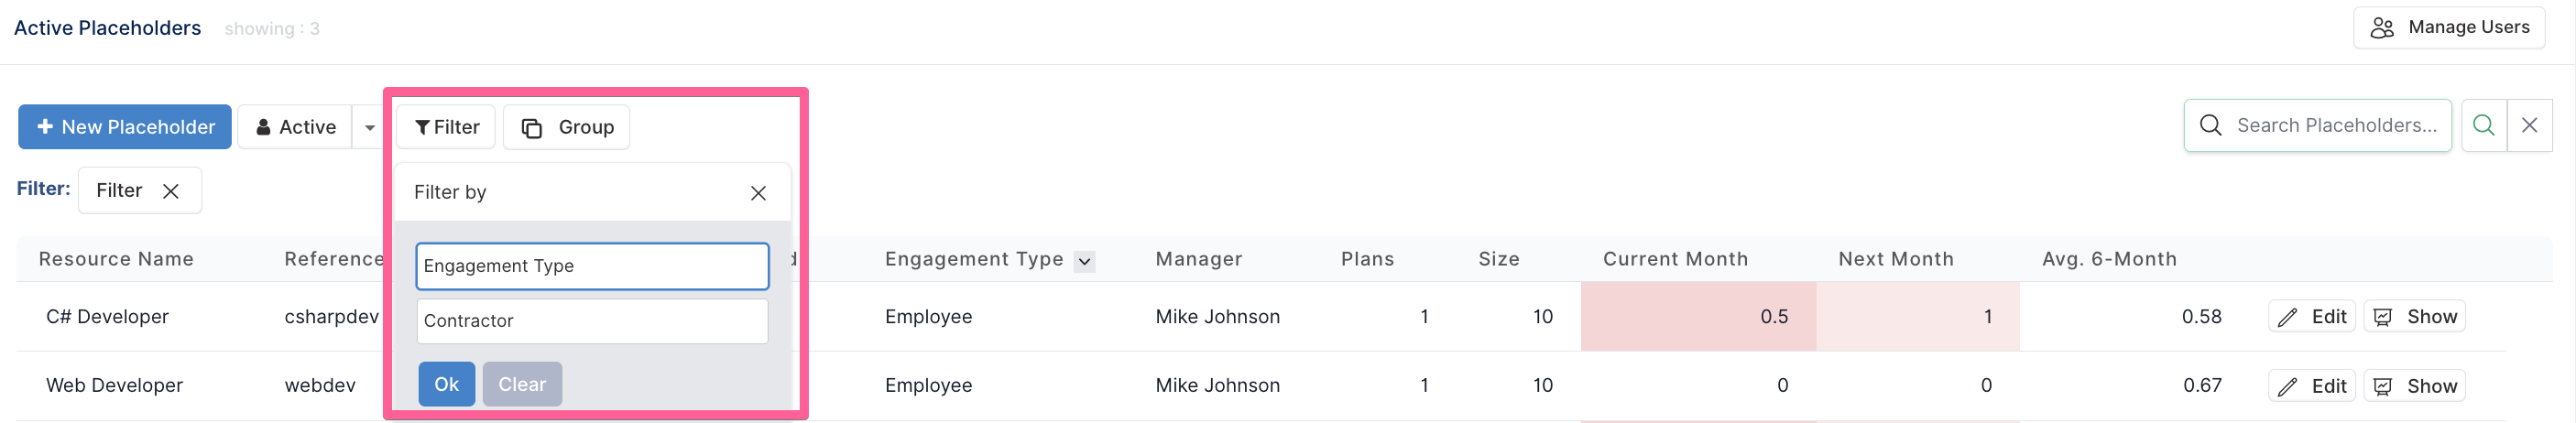Screen dimensions: 2576x423
Task: Expand the Active status dropdown arrow
Action: (370, 127)
